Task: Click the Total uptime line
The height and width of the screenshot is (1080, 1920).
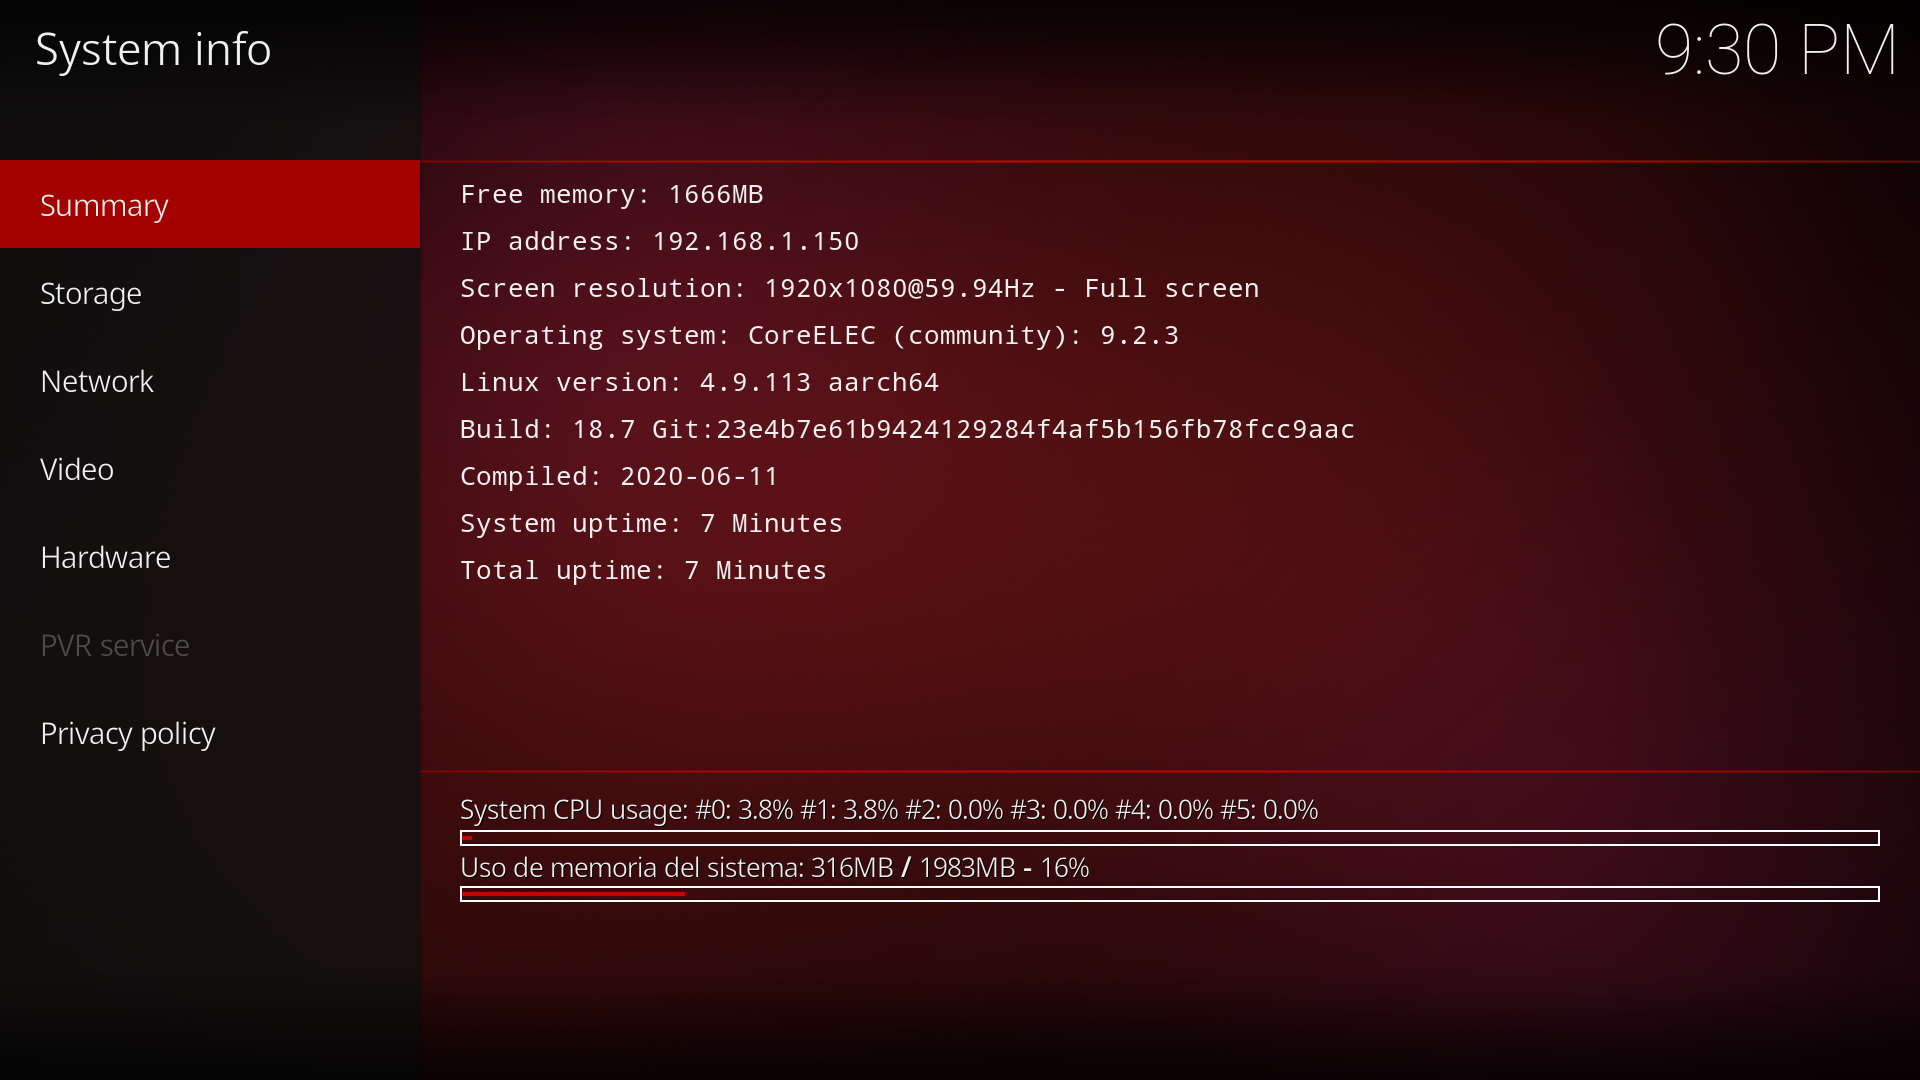Action: (x=643, y=570)
